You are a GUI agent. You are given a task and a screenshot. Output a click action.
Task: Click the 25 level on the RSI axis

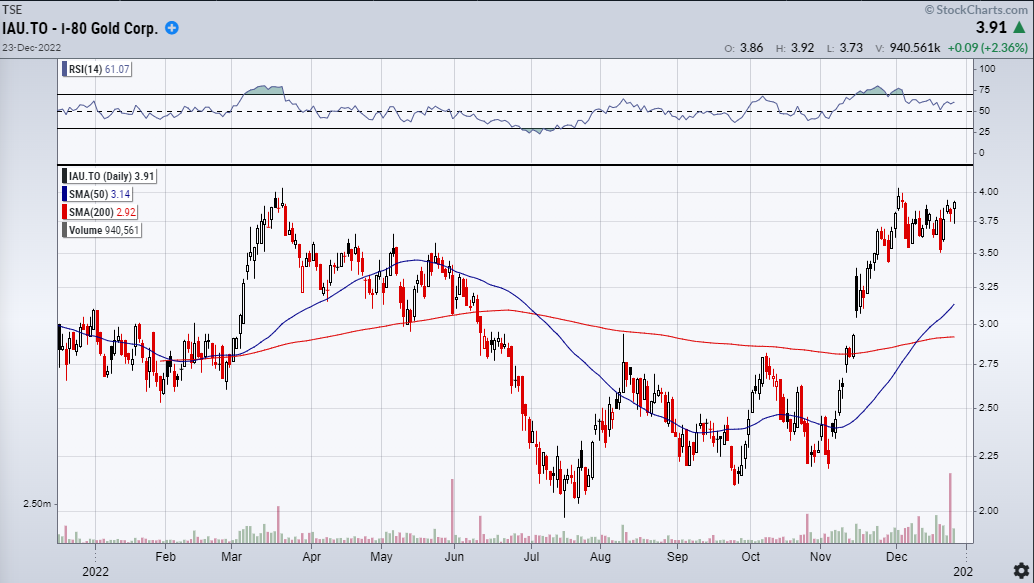[985, 132]
